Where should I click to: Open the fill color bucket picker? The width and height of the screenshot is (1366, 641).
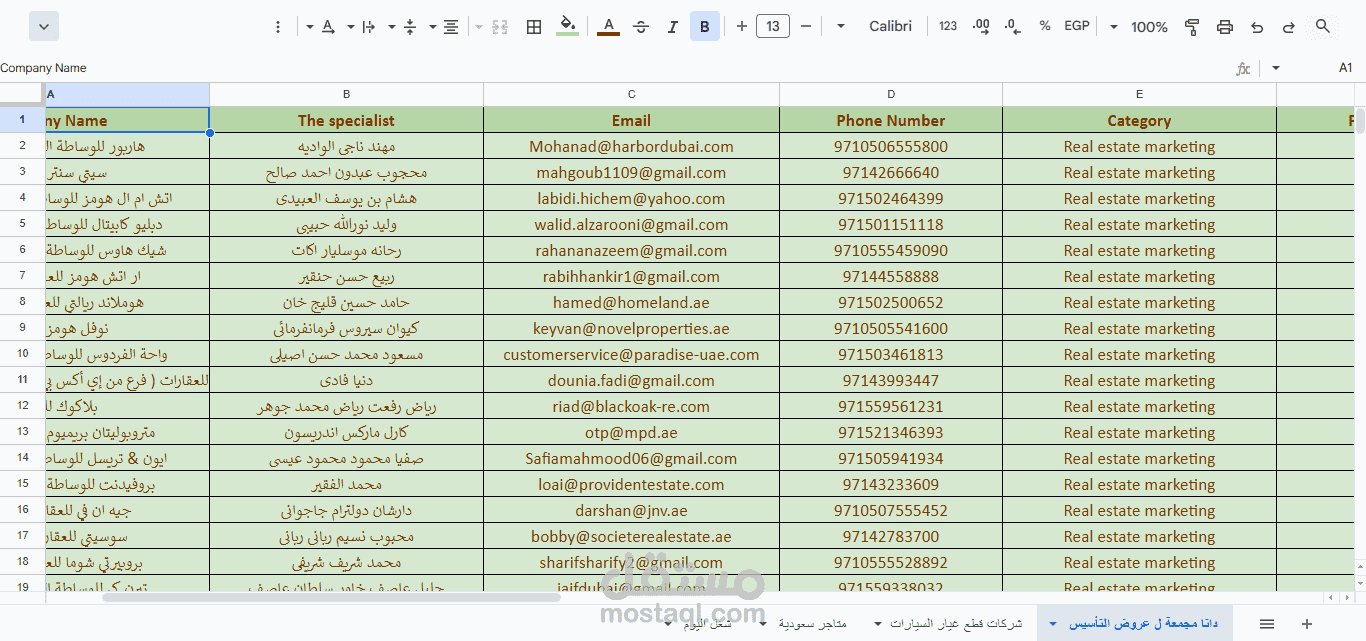[567, 27]
